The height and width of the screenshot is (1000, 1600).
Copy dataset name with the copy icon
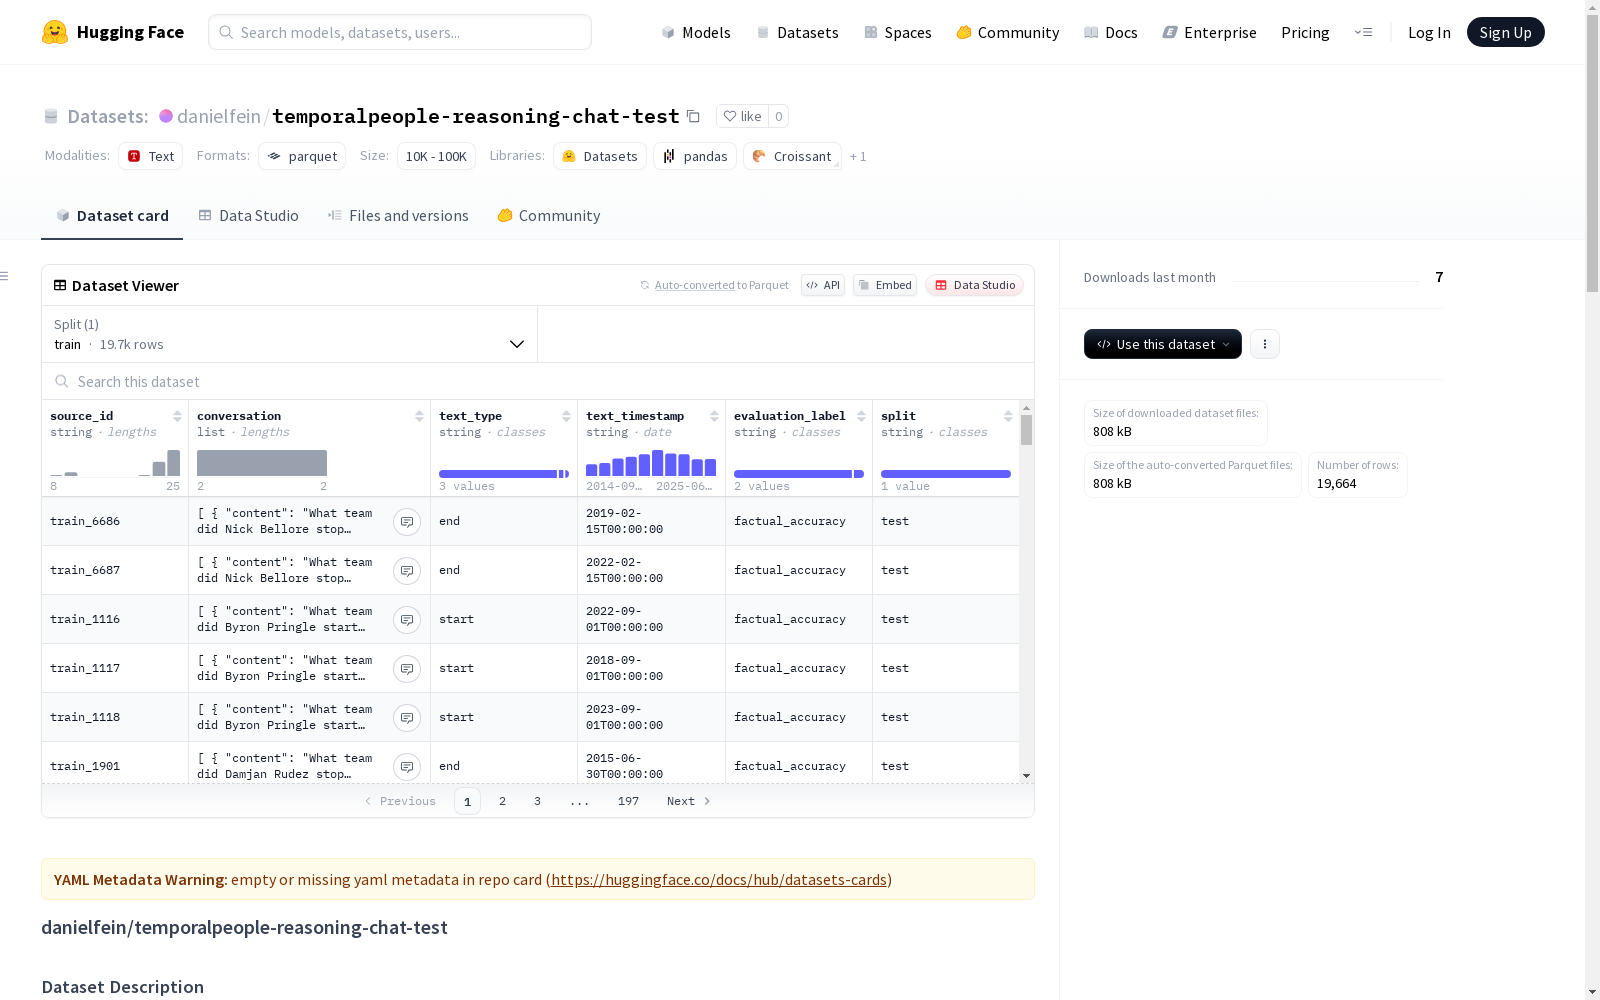pos(693,116)
